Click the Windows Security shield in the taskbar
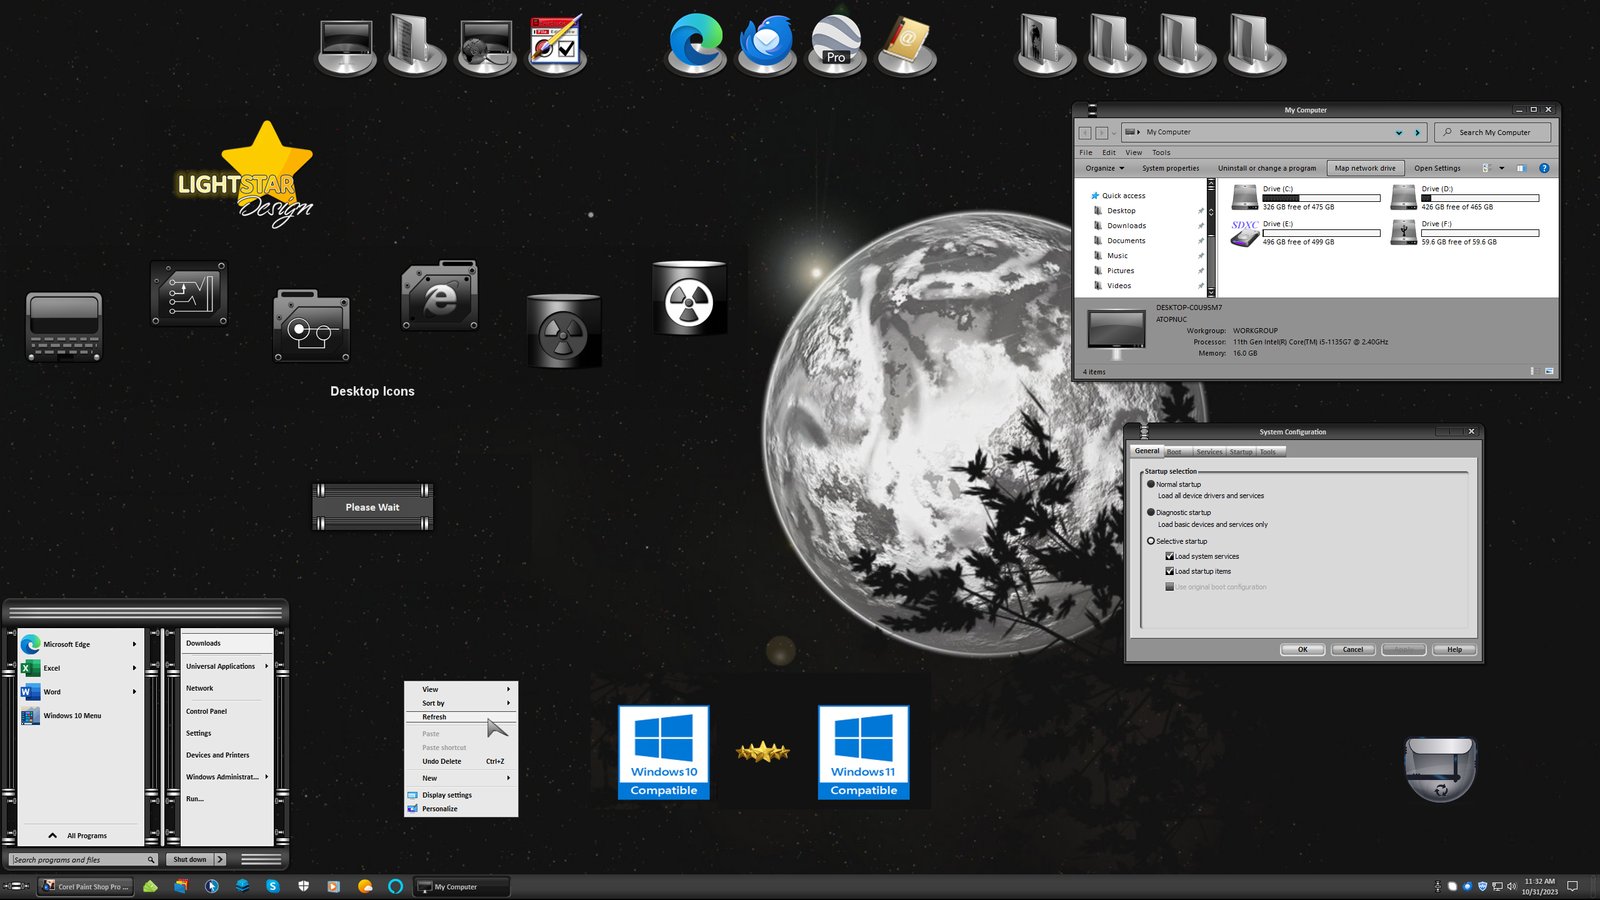1600x900 pixels. pyautogui.click(x=303, y=886)
